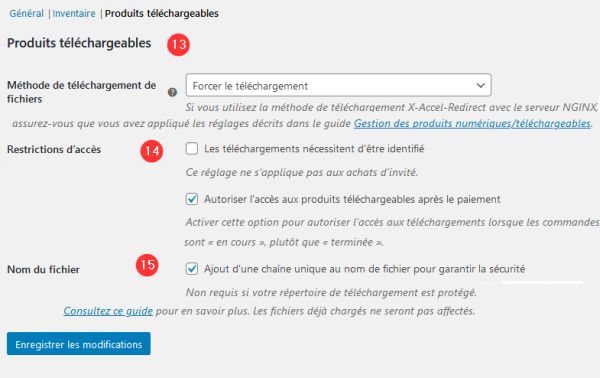Click the red number 13 marker
Viewport: 600px width, 378px height.
(178, 45)
